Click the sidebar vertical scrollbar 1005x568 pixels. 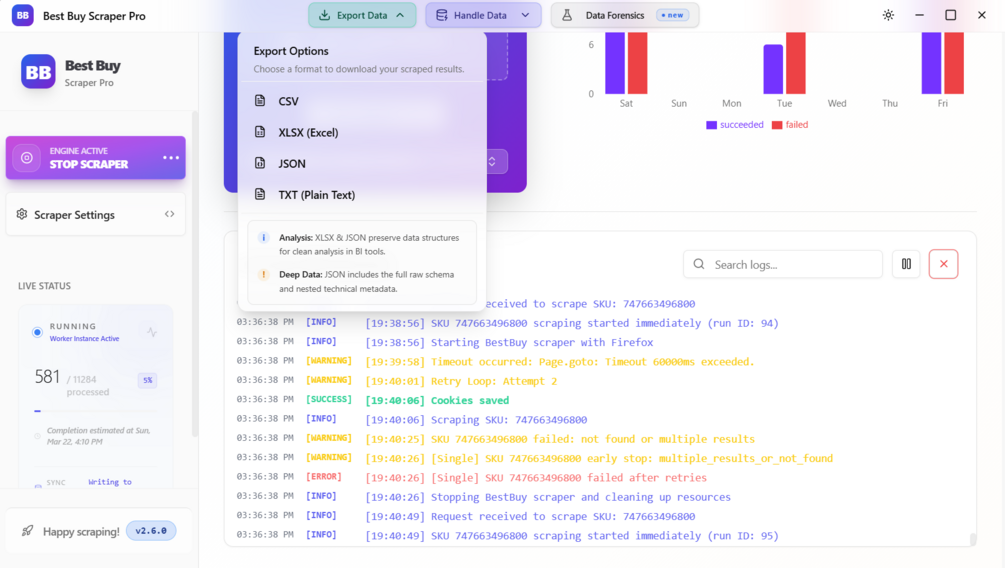pos(195,274)
